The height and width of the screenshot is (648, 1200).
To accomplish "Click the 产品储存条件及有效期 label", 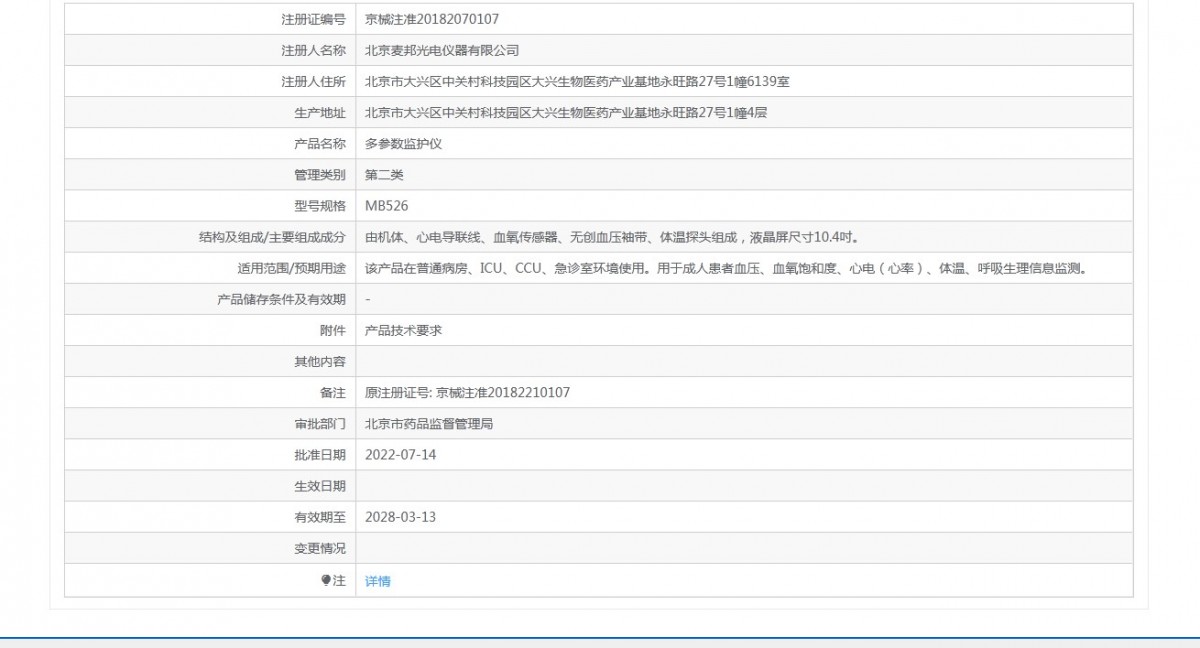I will (281, 299).
